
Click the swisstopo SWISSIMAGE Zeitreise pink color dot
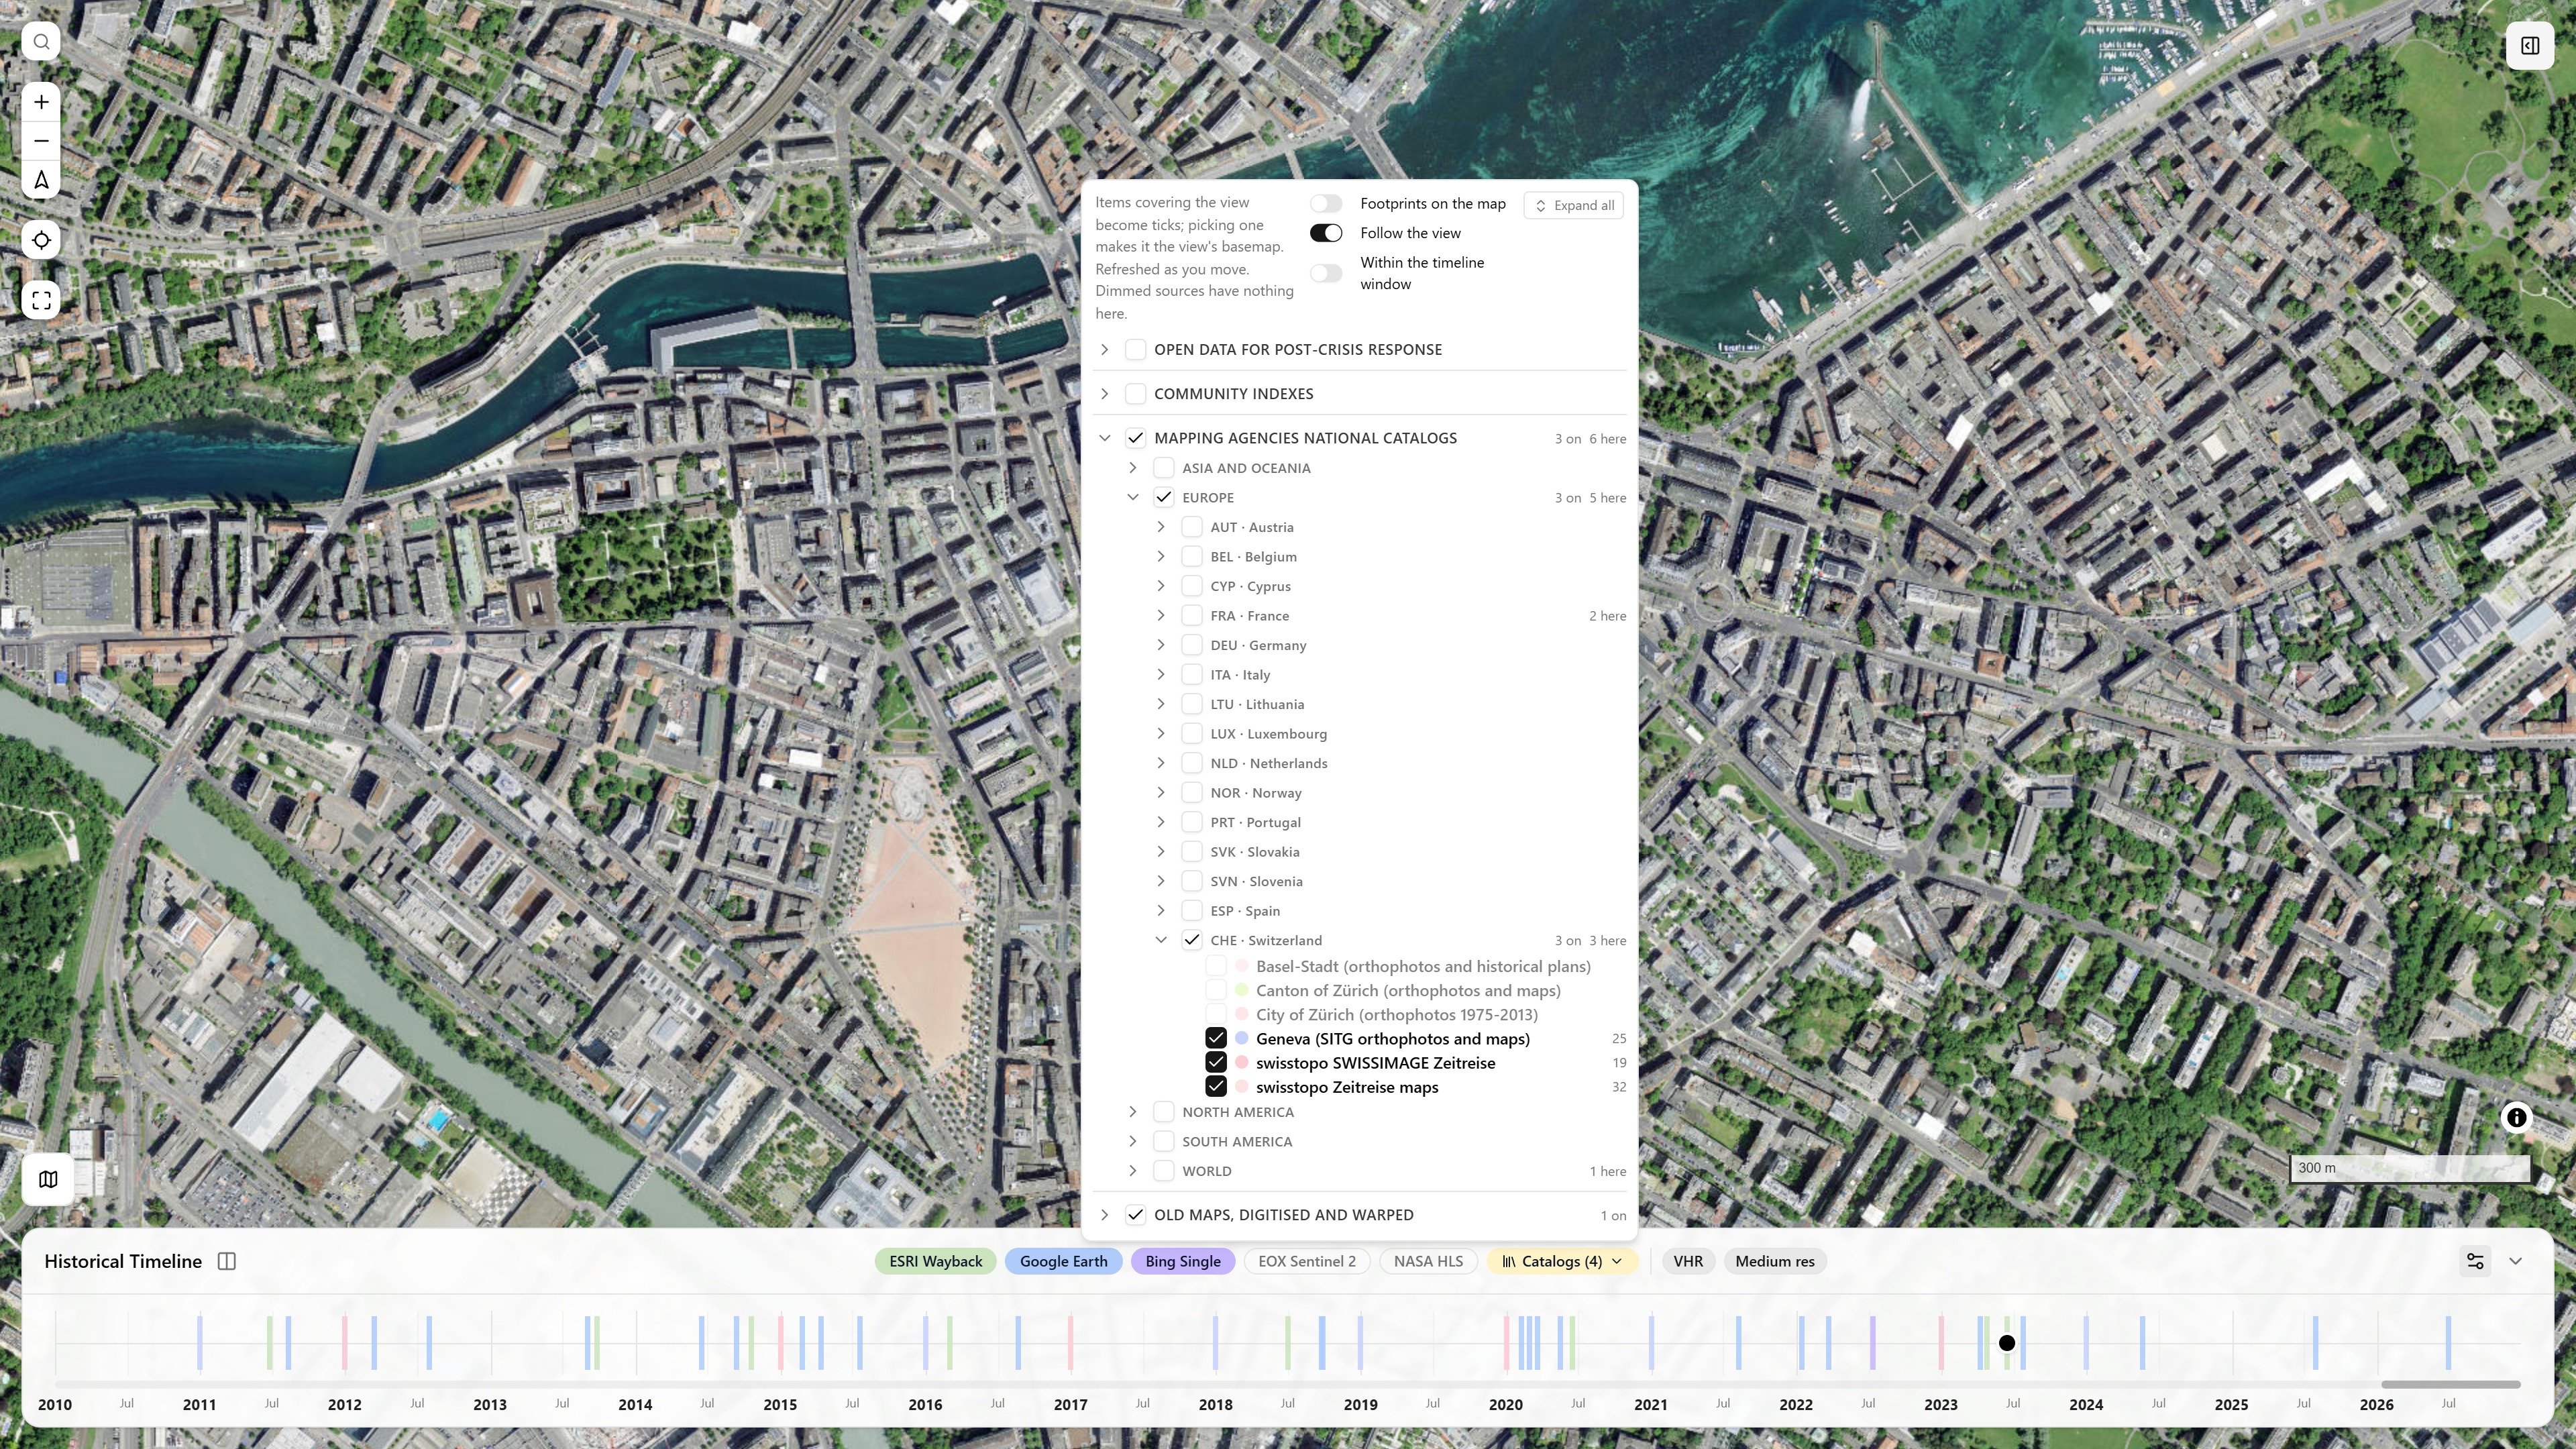(1241, 1062)
